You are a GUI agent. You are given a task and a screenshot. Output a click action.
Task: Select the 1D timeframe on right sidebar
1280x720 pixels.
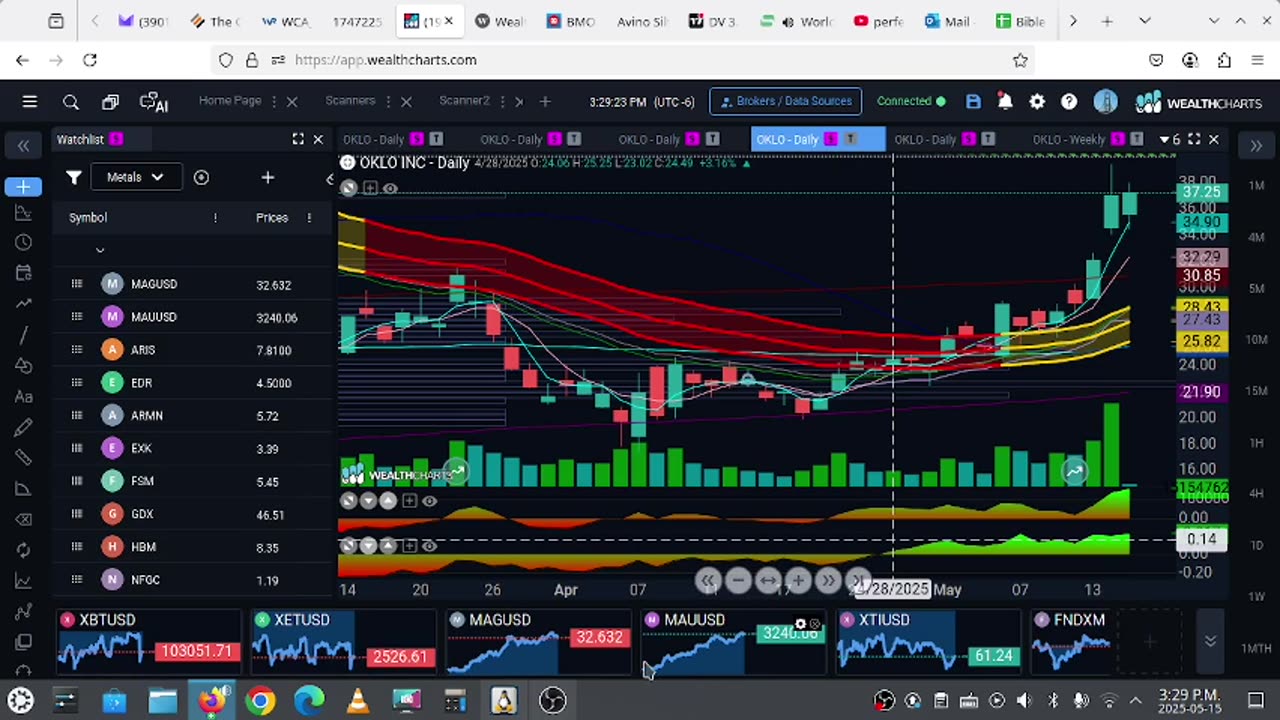(x=1256, y=546)
